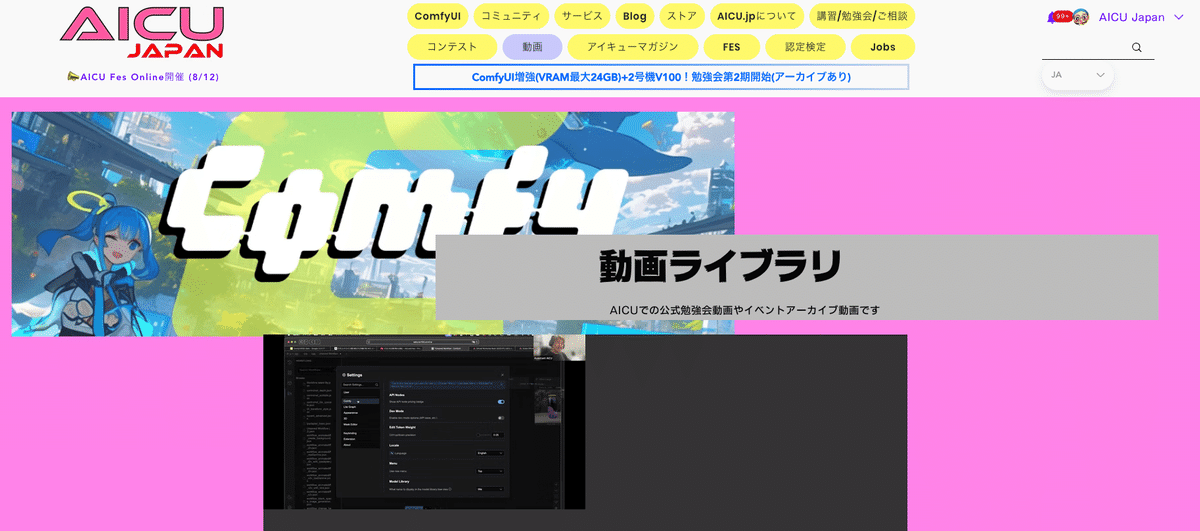
Task: Click the AICU Japan logo
Action: [x=142, y=32]
